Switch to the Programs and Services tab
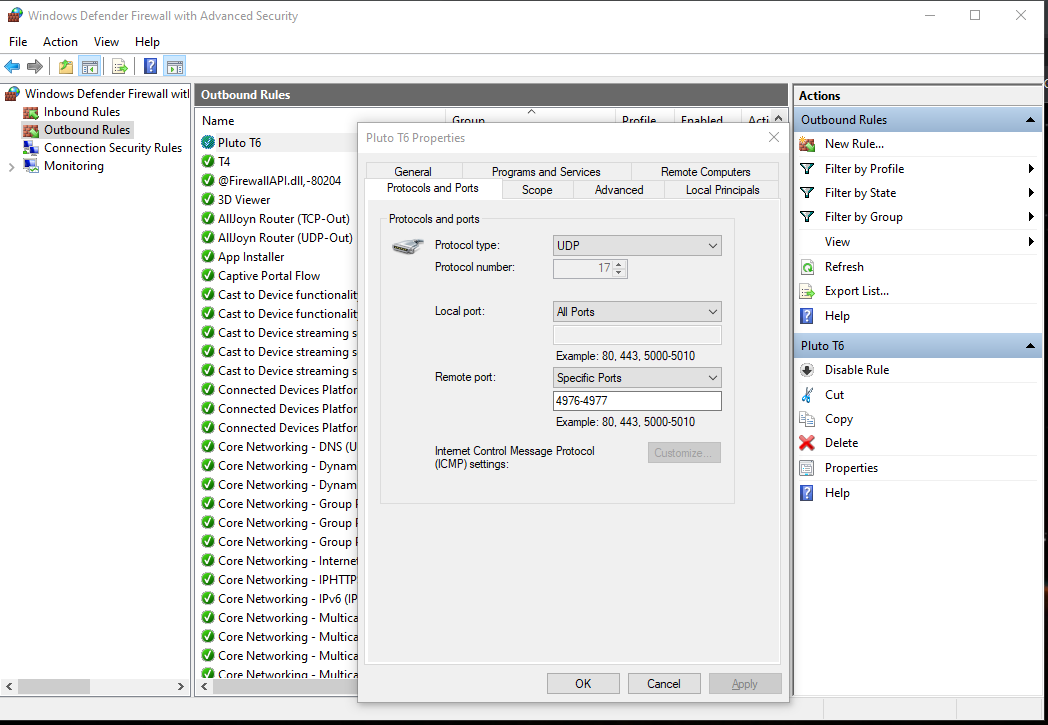 [x=546, y=171]
